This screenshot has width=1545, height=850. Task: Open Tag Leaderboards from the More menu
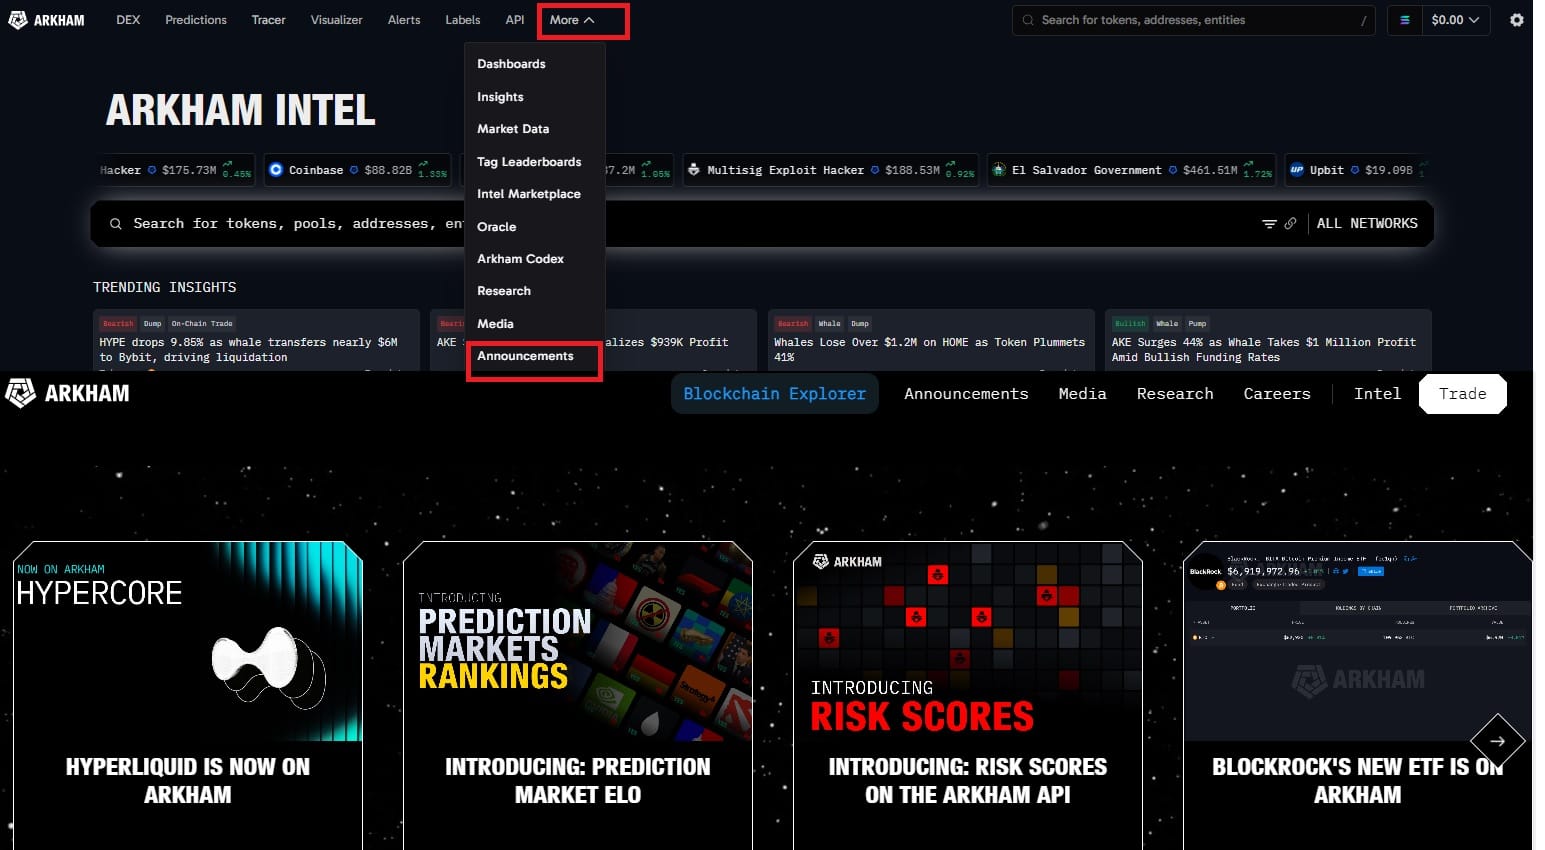pos(529,162)
